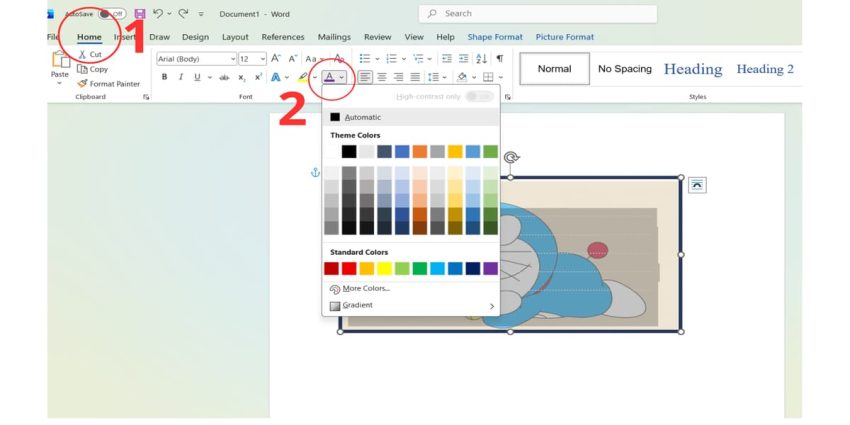
Task: Choose More Colors option
Action: click(365, 288)
